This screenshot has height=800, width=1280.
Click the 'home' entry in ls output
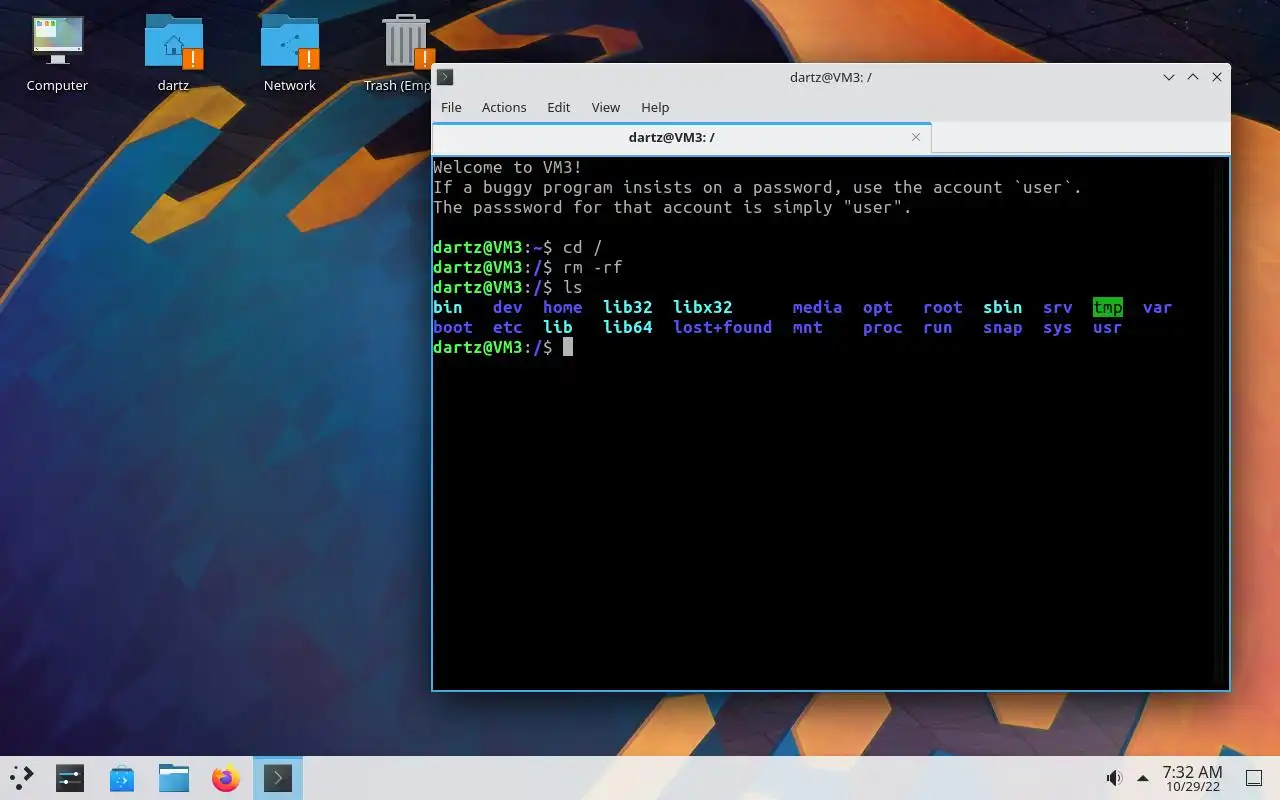pos(563,308)
